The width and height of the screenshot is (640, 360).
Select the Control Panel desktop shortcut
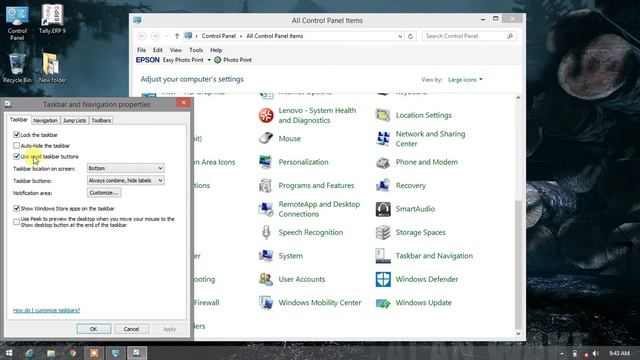(17, 22)
